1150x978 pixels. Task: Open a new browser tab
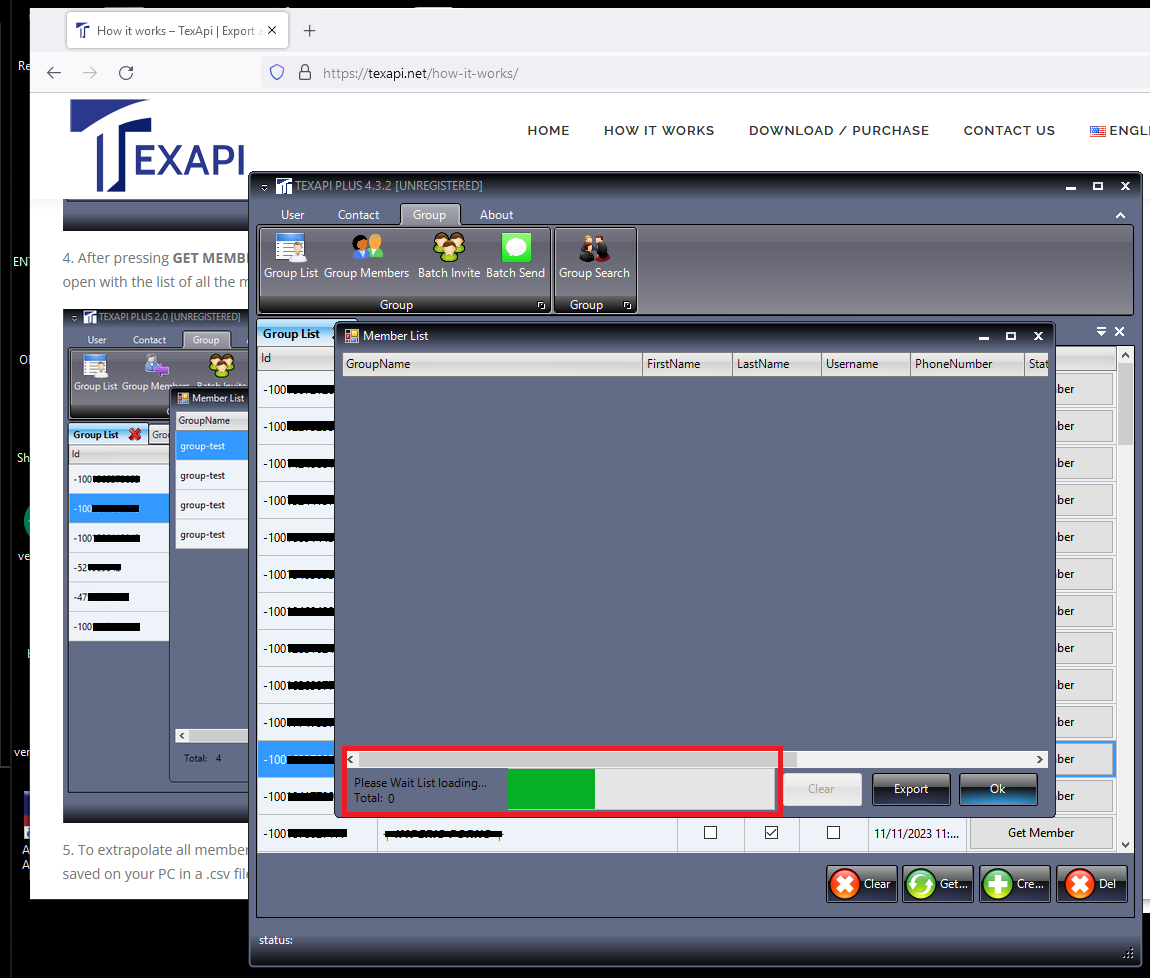point(310,31)
